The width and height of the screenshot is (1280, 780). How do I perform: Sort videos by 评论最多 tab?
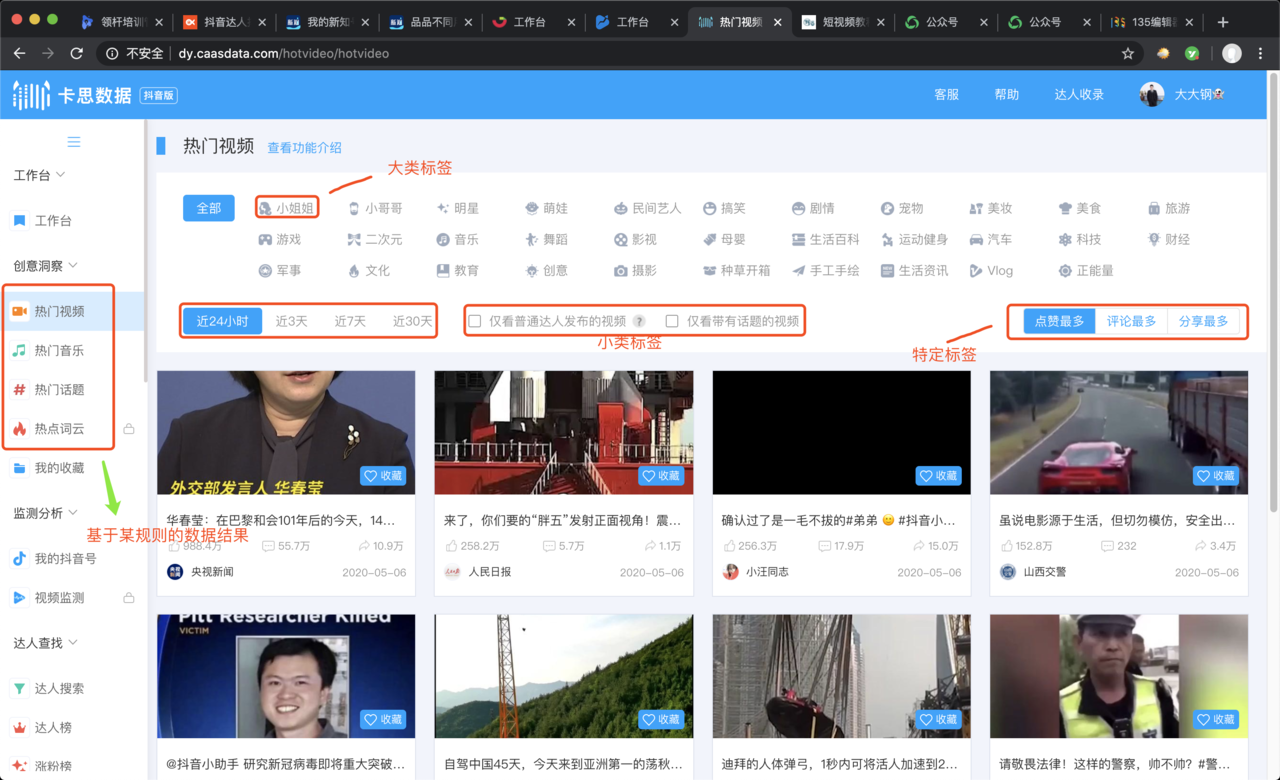[1131, 321]
